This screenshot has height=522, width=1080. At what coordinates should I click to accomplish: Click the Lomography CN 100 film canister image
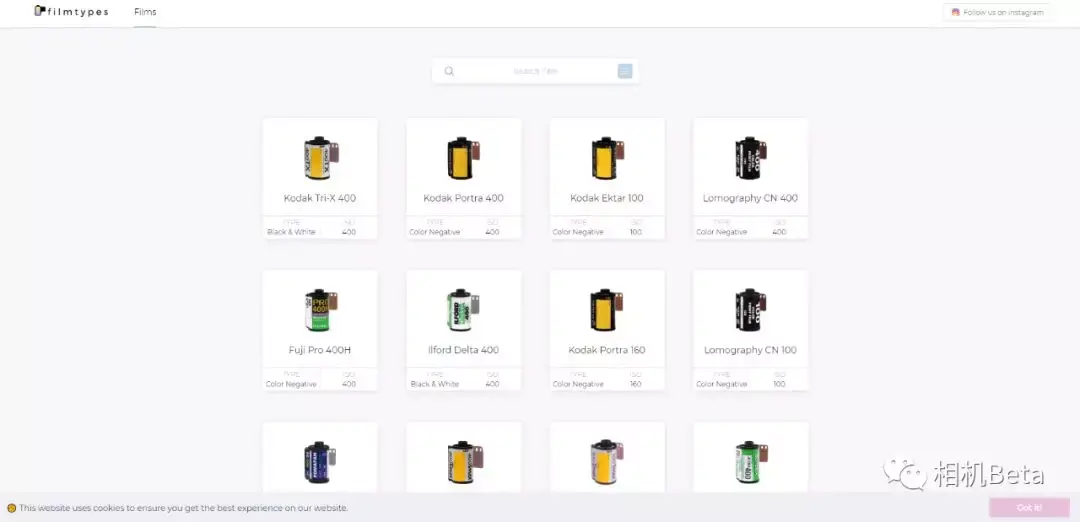pyautogui.click(x=751, y=310)
